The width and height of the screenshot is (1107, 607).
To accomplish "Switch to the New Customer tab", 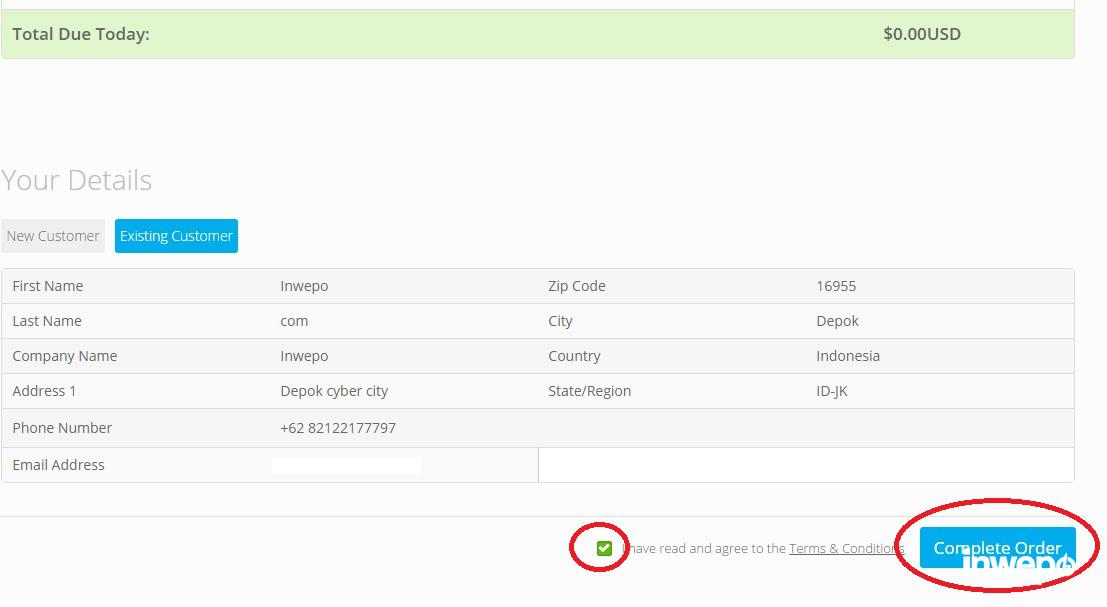I will (x=52, y=235).
